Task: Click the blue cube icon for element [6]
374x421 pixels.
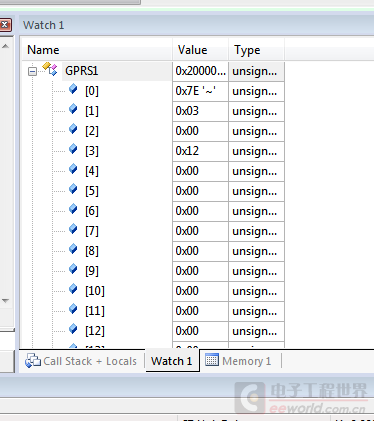Action: pos(73,209)
